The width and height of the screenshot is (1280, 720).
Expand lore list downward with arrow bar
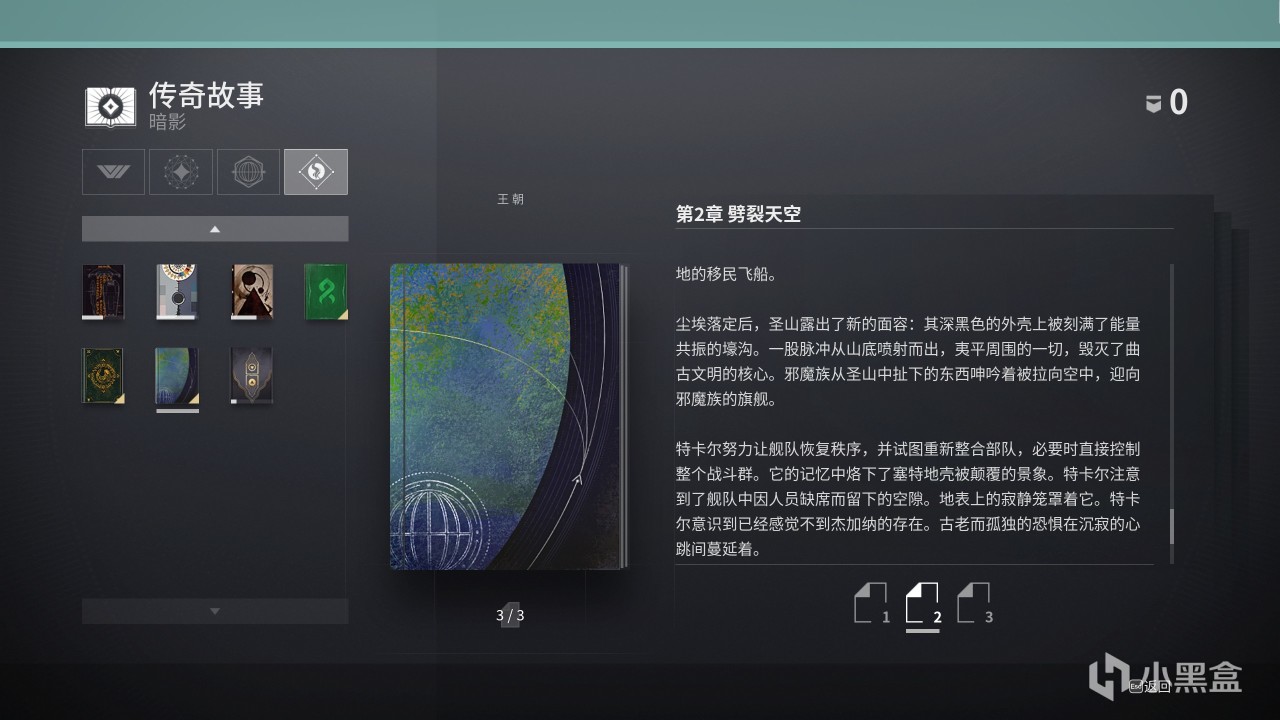pos(215,611)
